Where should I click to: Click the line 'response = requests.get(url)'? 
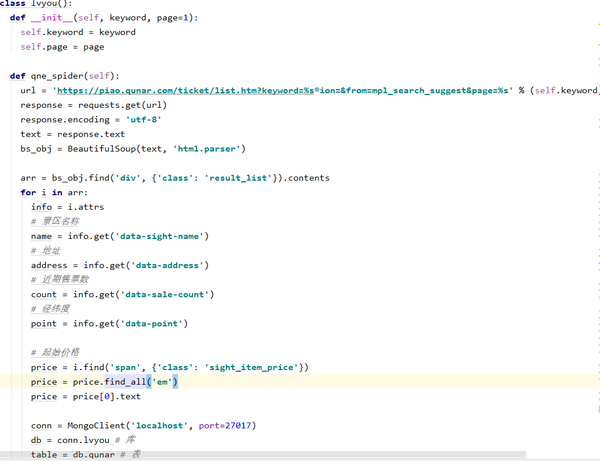pos(94,105)
